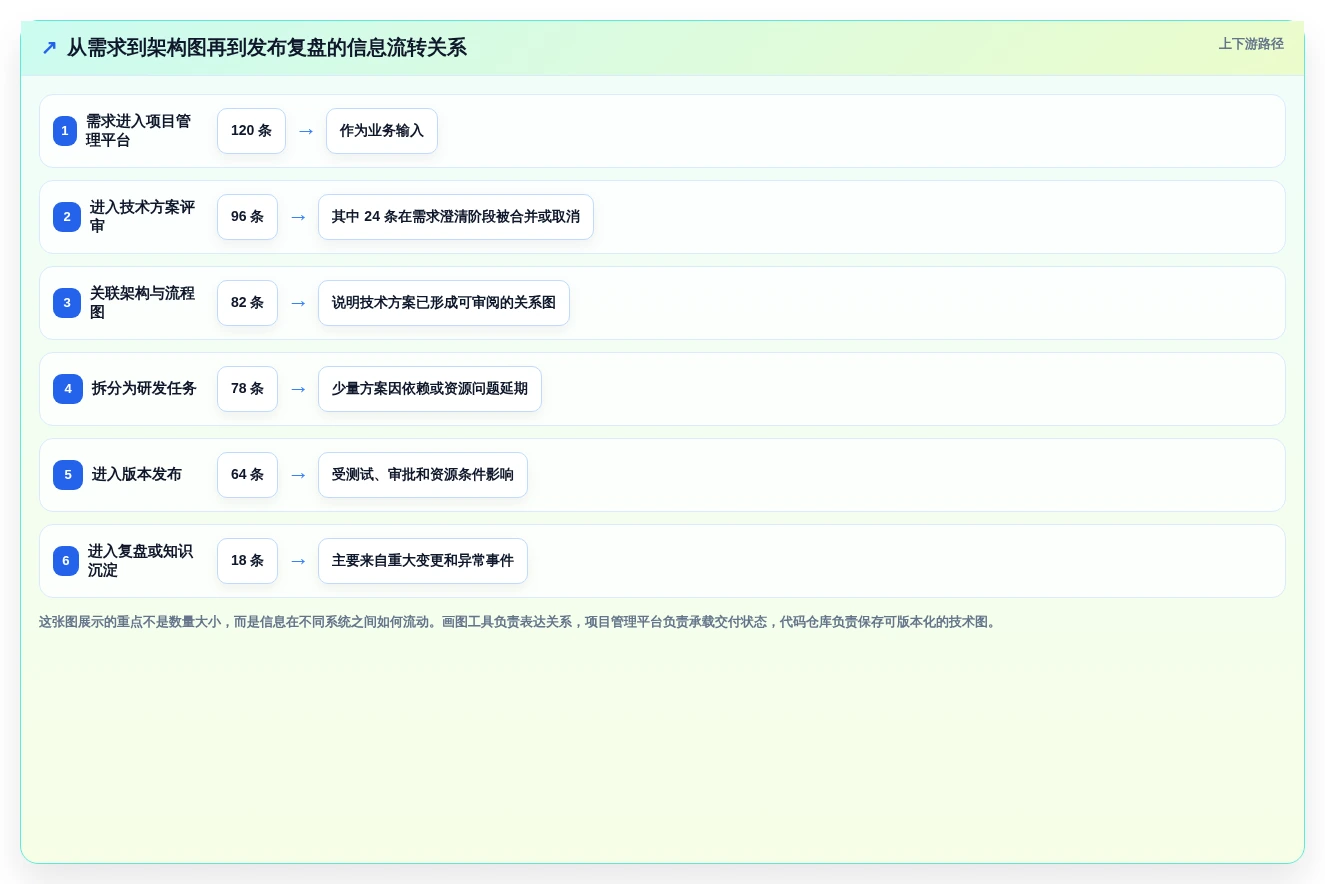
Task: Click step number badge 4
Action: [68, 389]
